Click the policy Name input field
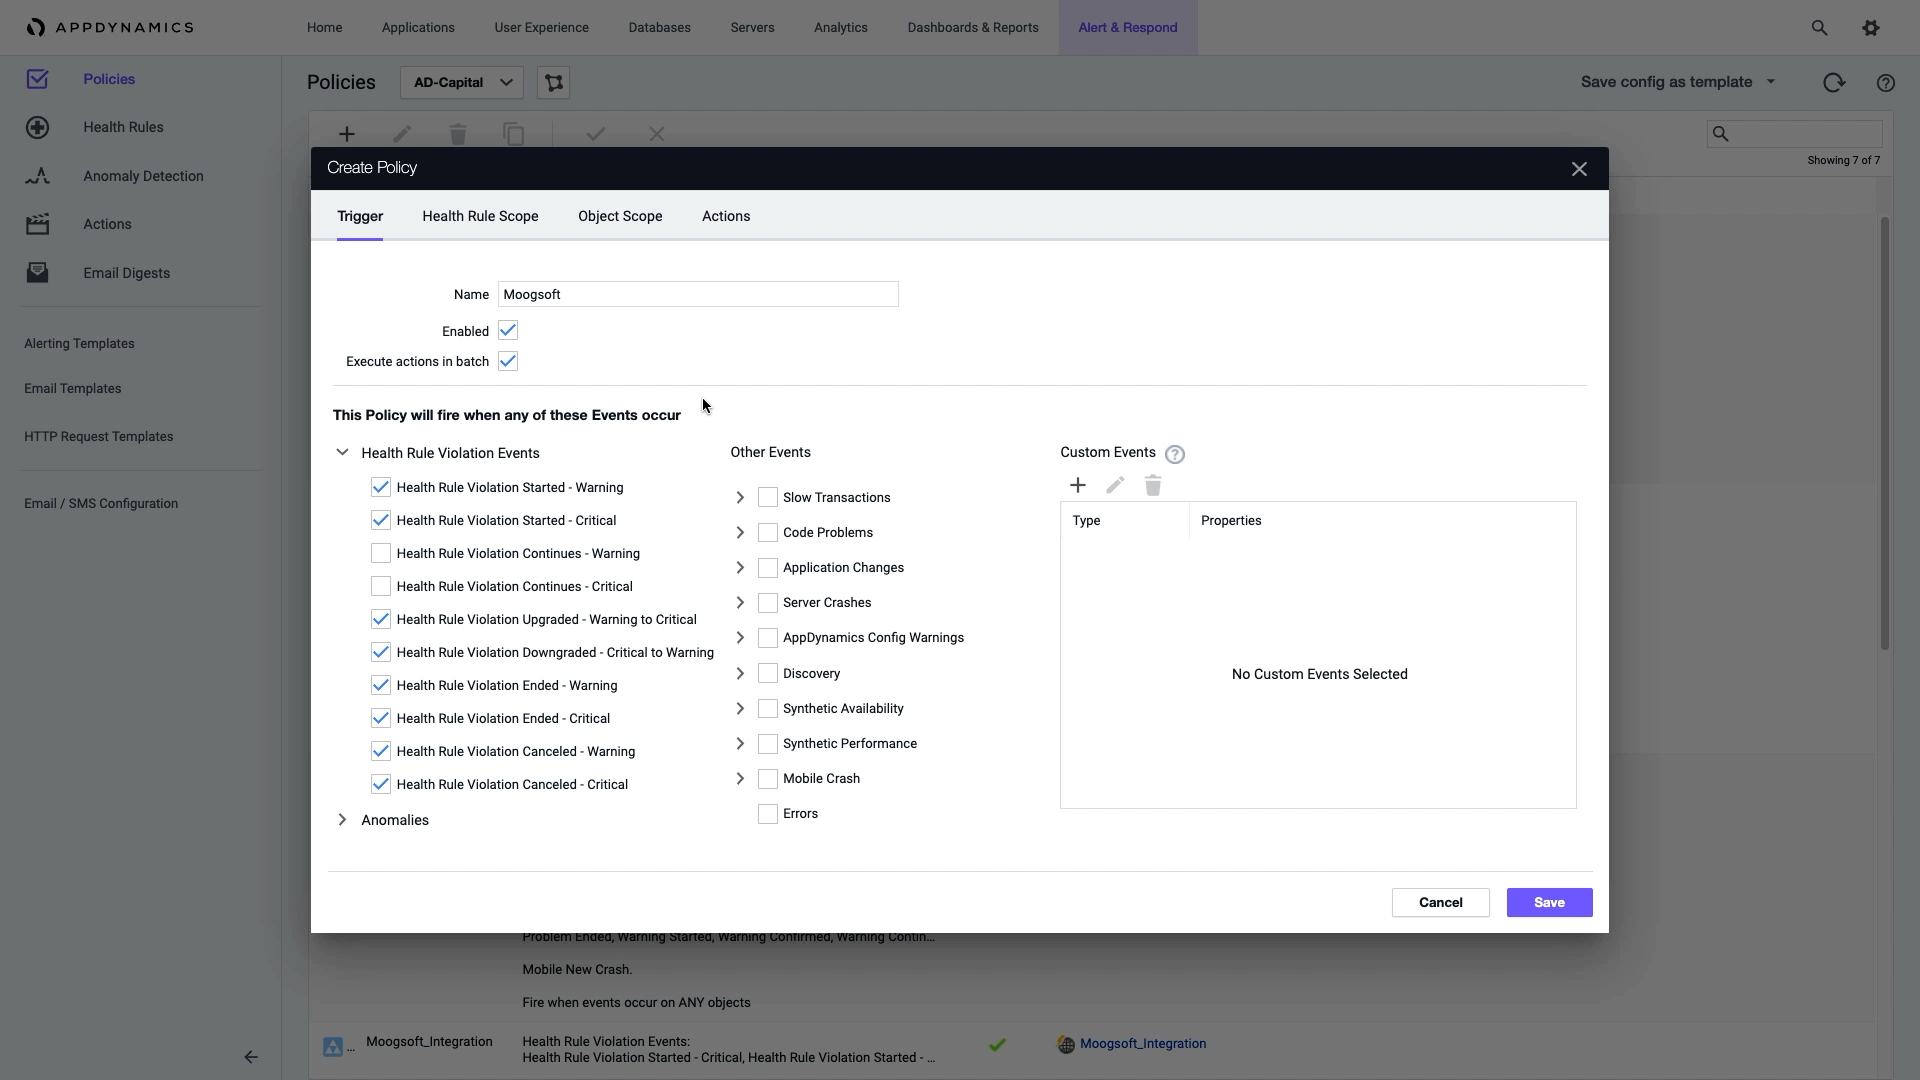The width and height of the screenshot is (1920, 1080). [698, 294]
